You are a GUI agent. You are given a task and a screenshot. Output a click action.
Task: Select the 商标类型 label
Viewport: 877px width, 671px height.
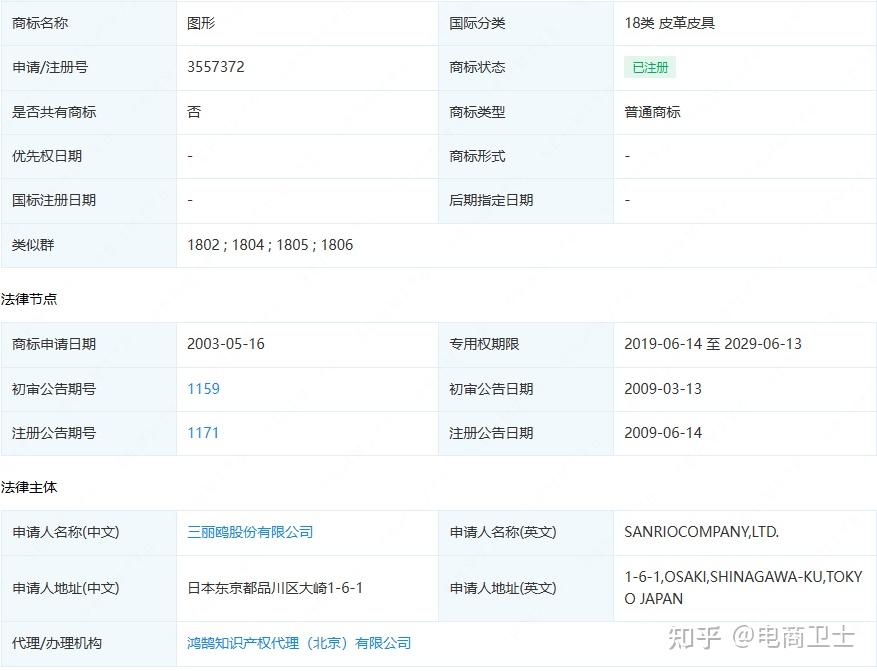coord(477,112)
